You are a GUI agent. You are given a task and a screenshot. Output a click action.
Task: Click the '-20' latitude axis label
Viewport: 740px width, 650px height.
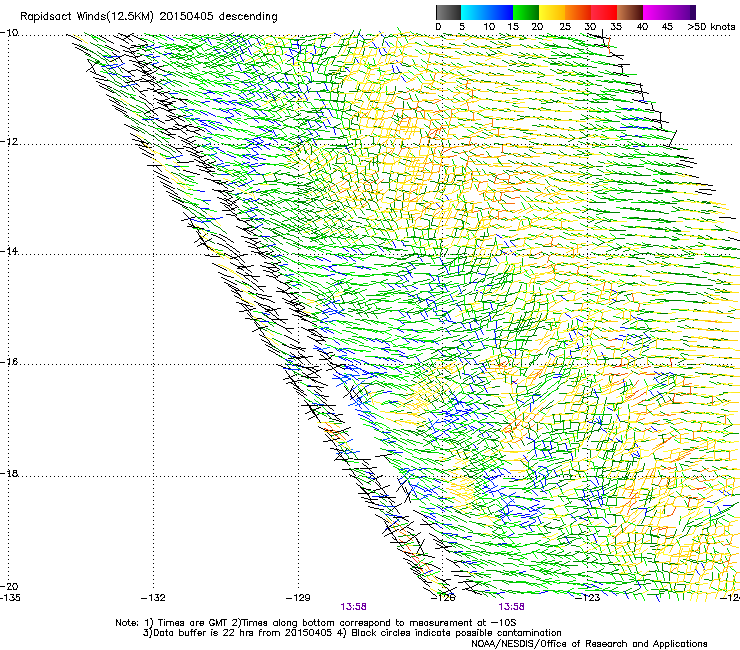click(9, 586)
